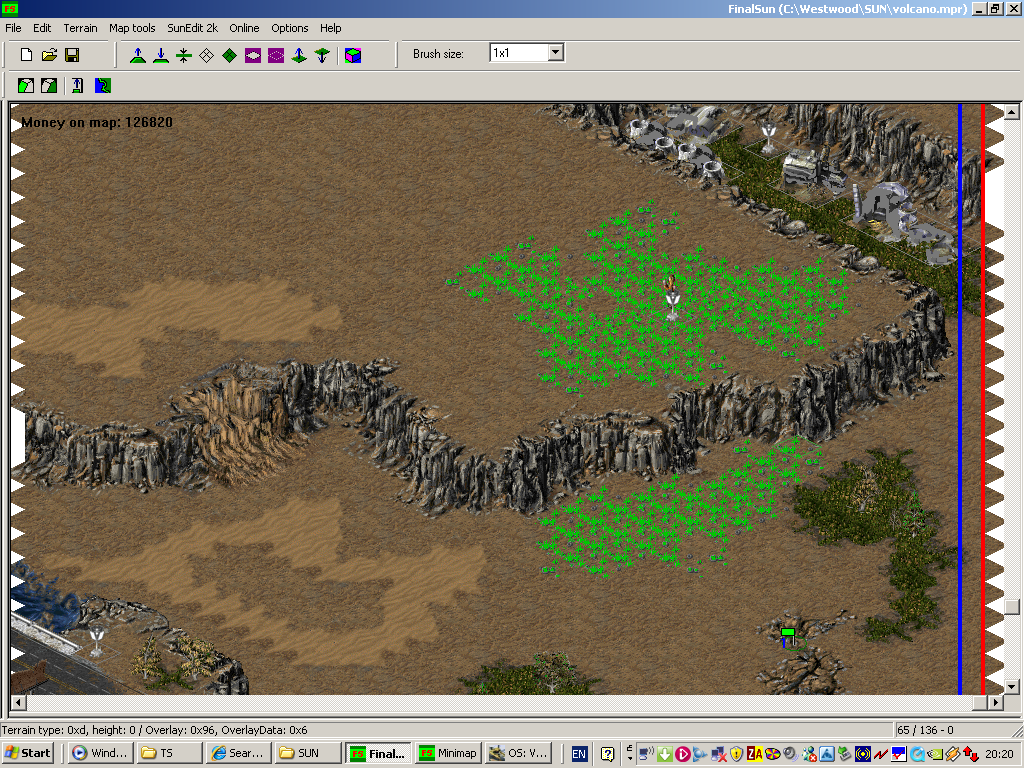Open the Online menu
1024x768 pixels.
click(244, 28)
